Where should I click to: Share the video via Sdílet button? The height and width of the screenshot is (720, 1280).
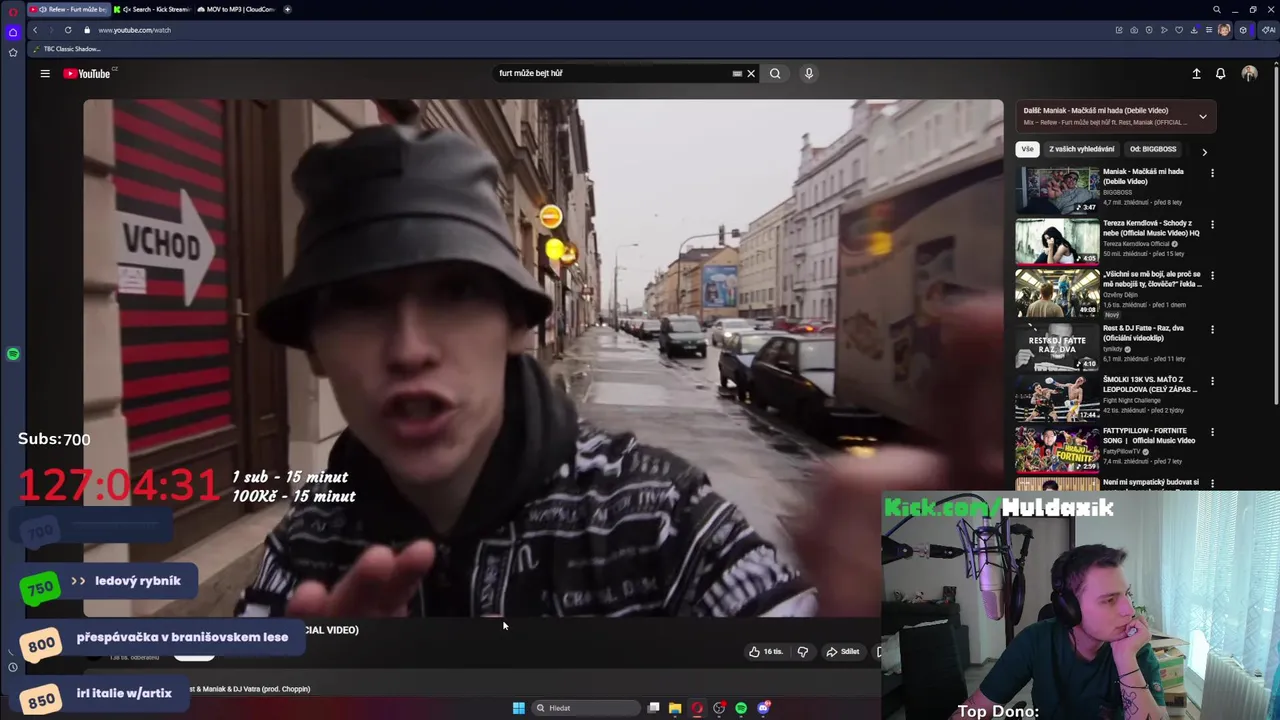pyautogui.click(x=842, y=652)
